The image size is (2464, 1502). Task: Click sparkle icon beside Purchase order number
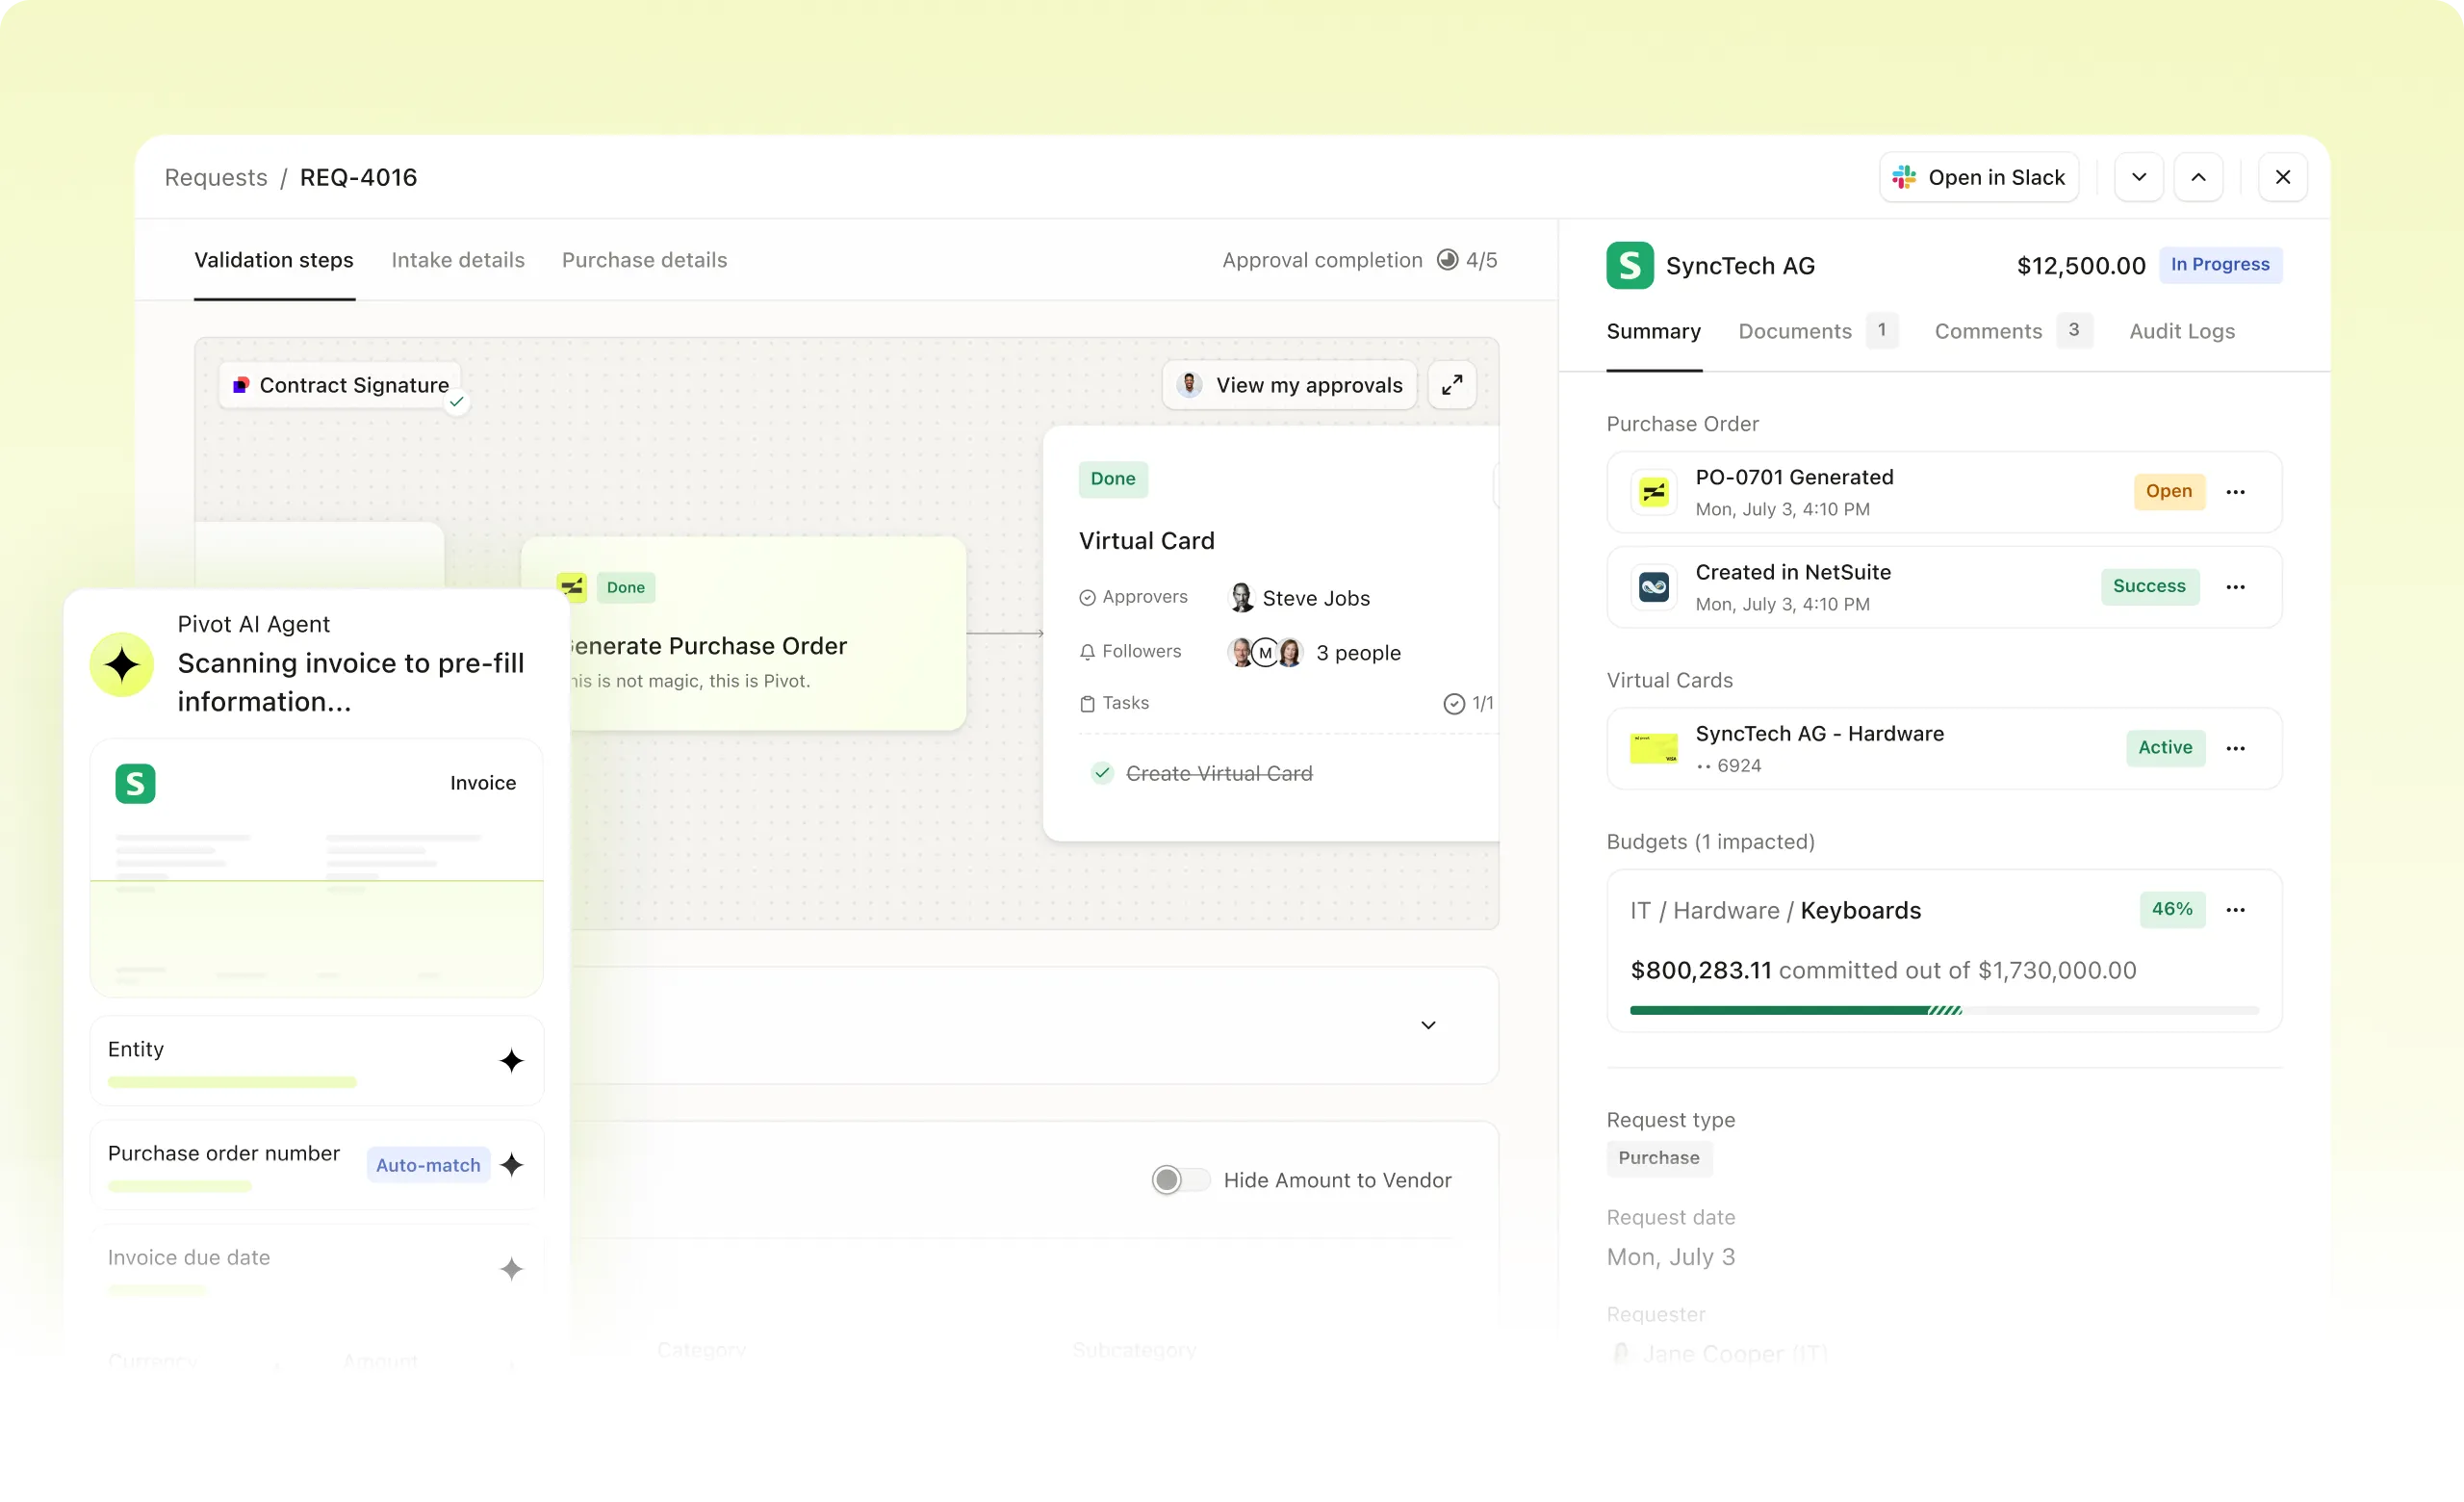coord(511,1165)
